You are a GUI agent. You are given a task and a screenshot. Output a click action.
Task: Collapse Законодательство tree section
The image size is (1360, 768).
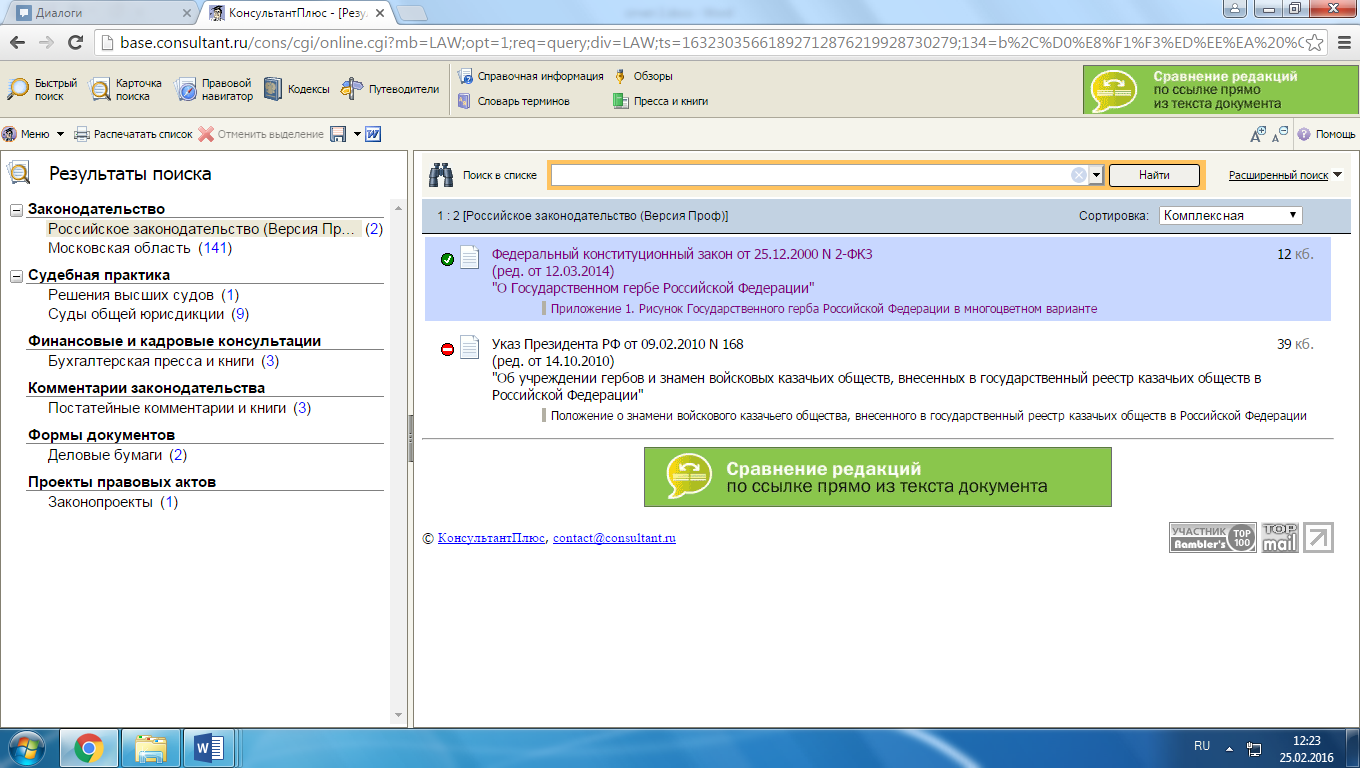[x=17, y=210]
